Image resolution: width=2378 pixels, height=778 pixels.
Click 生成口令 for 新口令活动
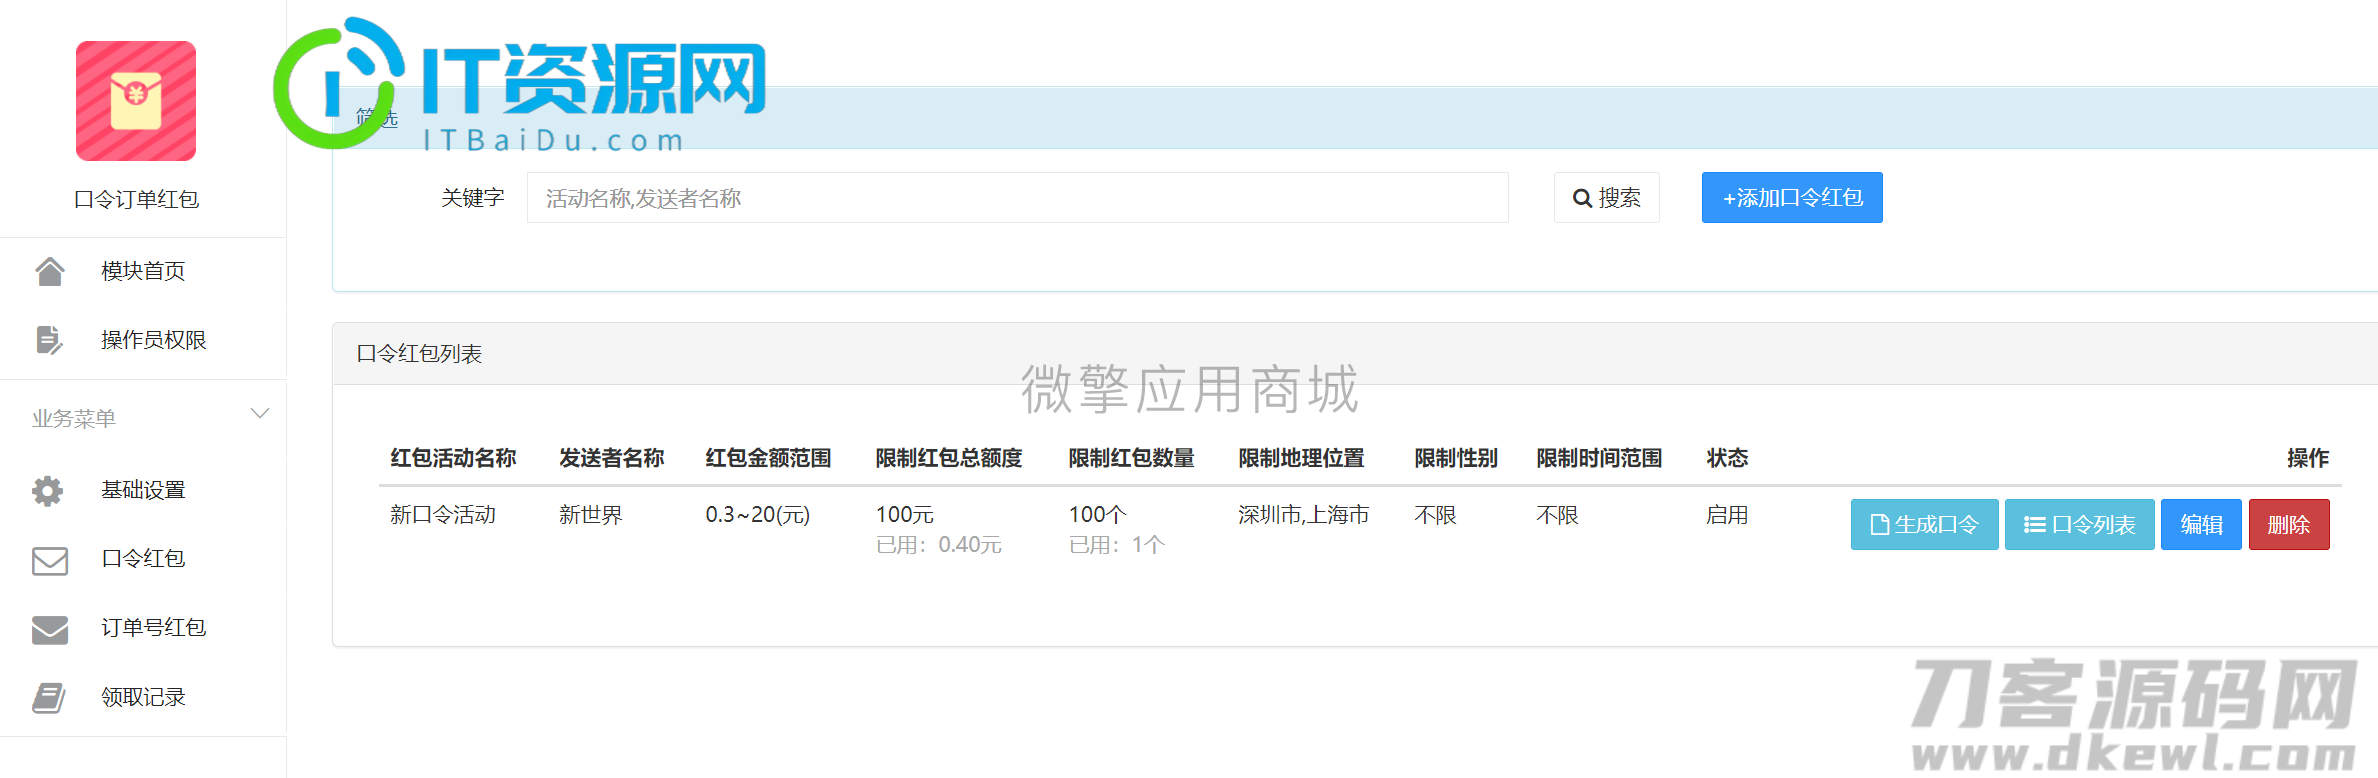[1924, 524]
